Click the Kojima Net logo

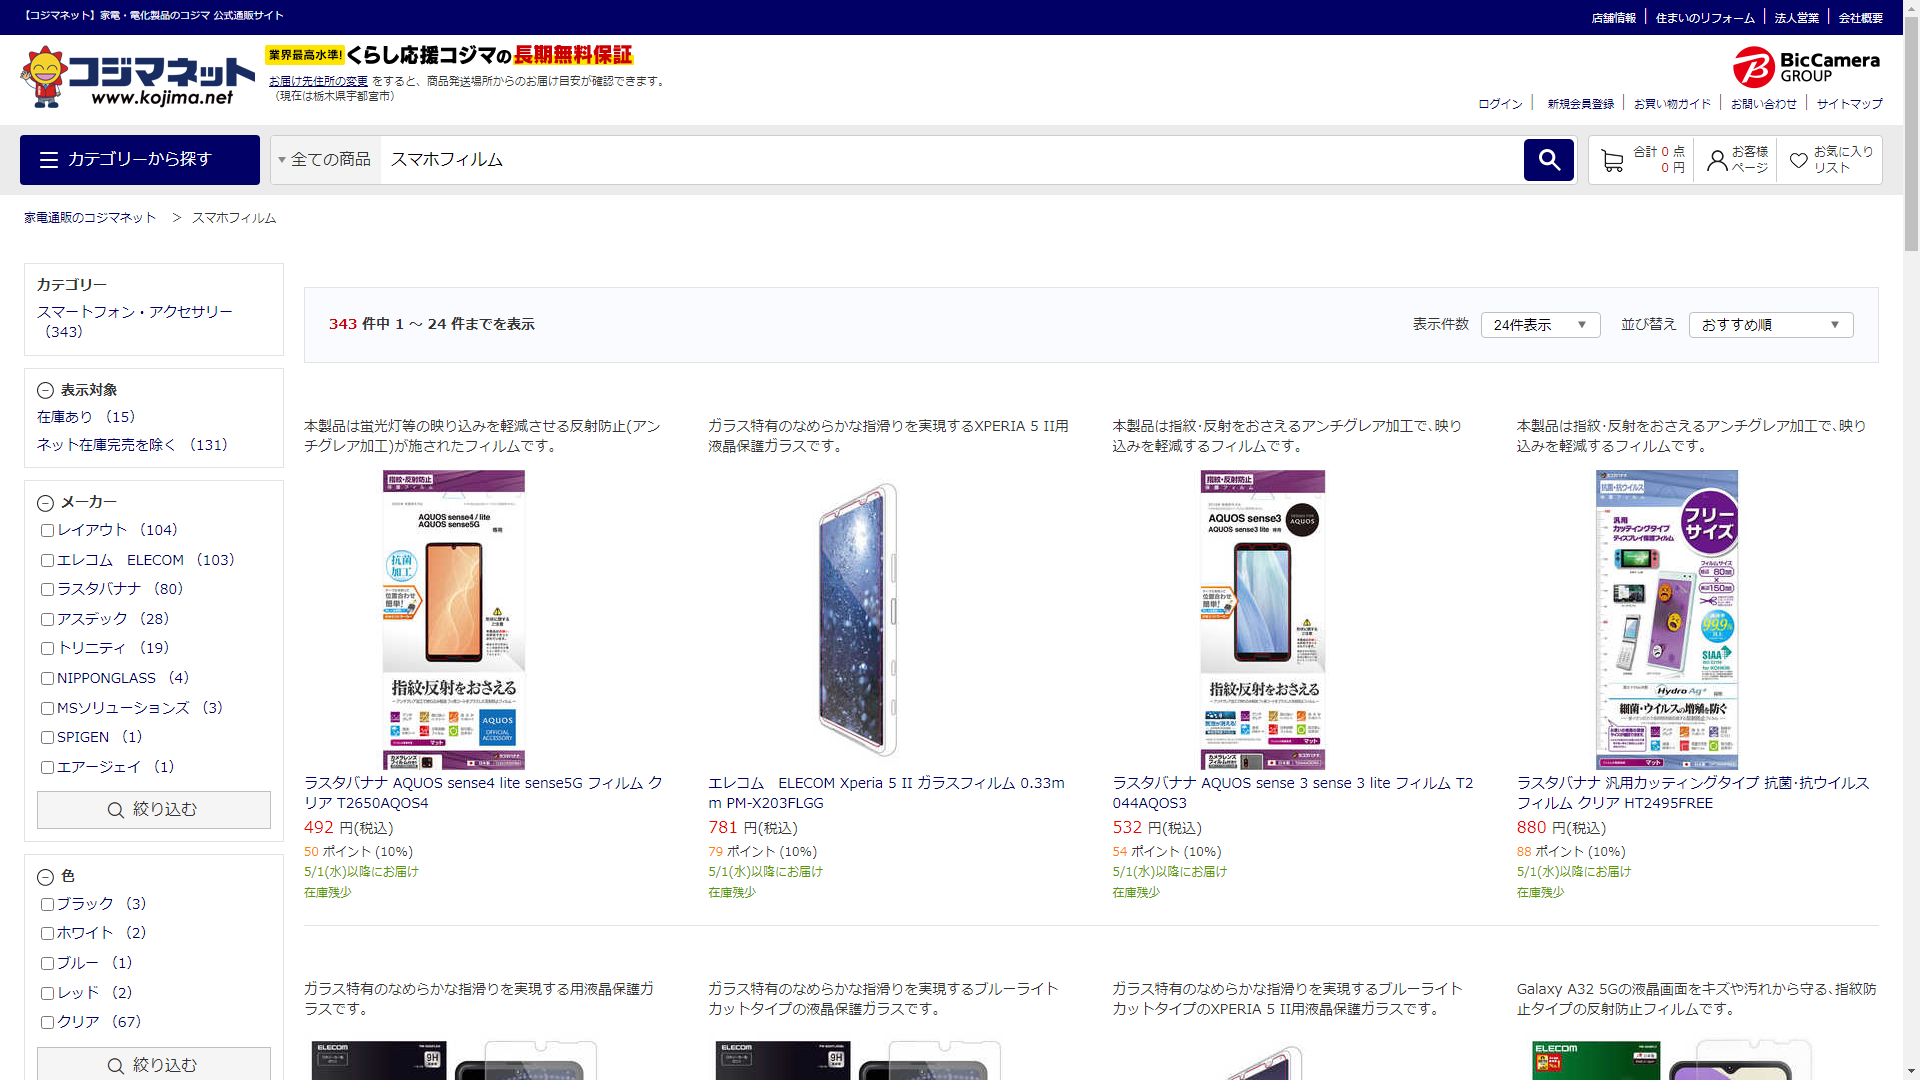[x=137, y=78]
